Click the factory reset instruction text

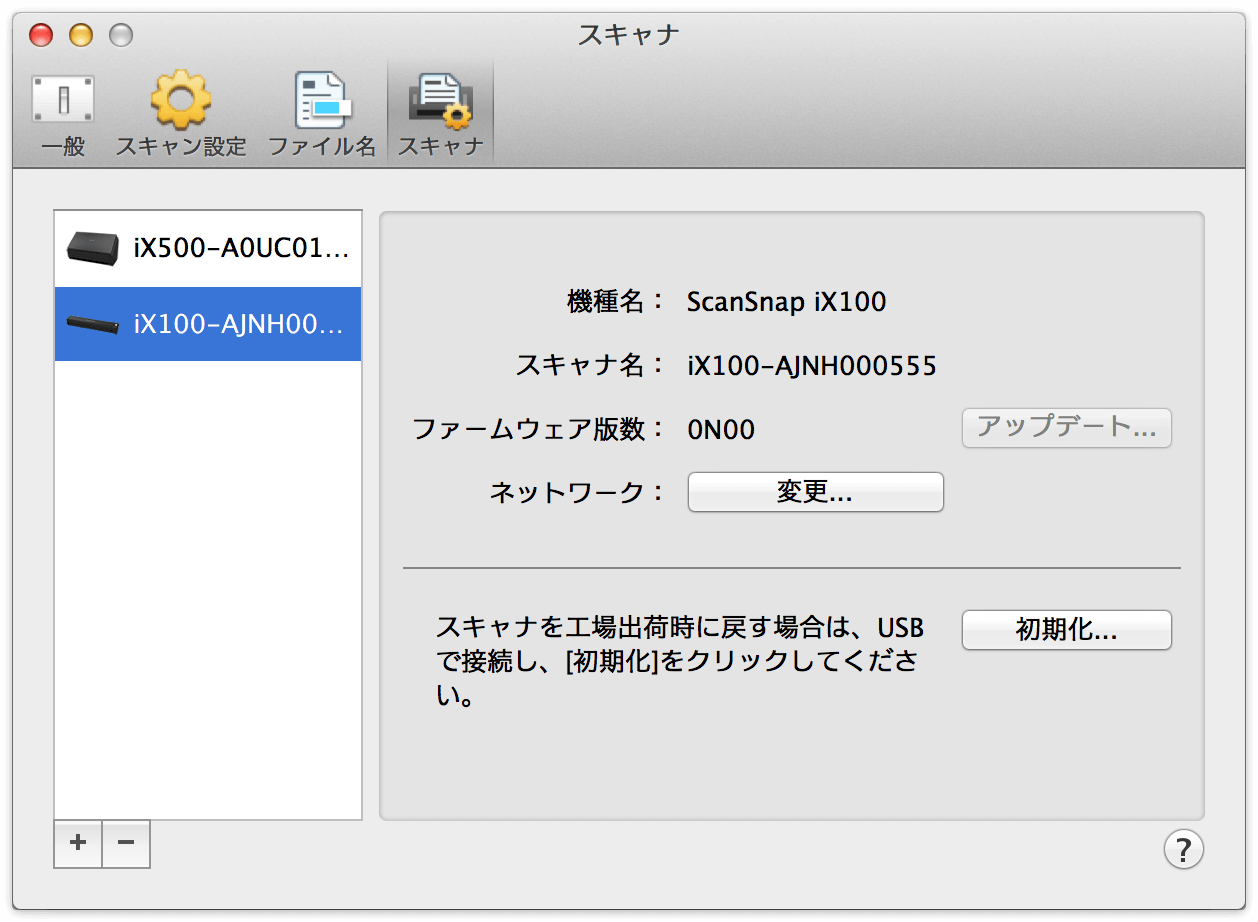(x=679, y=662)
